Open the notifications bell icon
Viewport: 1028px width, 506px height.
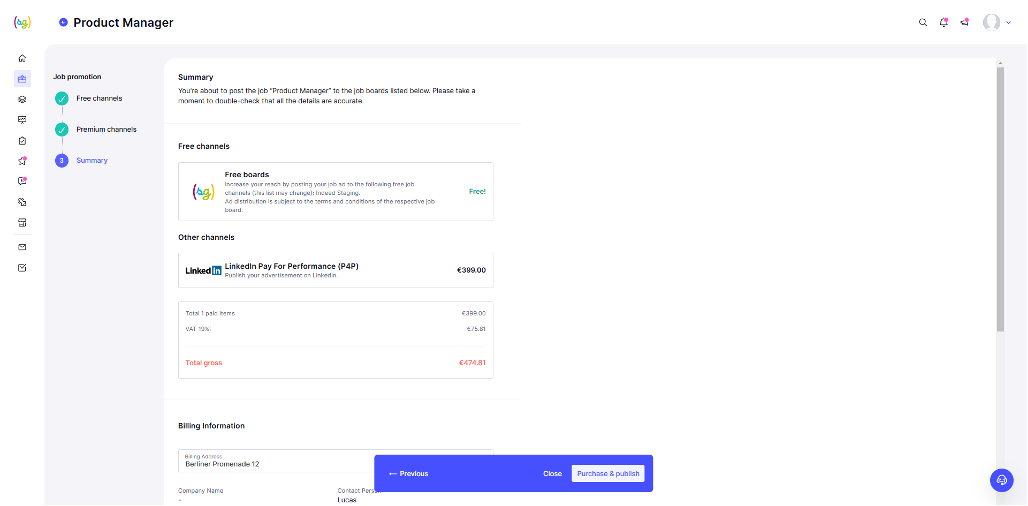[943, 22]
